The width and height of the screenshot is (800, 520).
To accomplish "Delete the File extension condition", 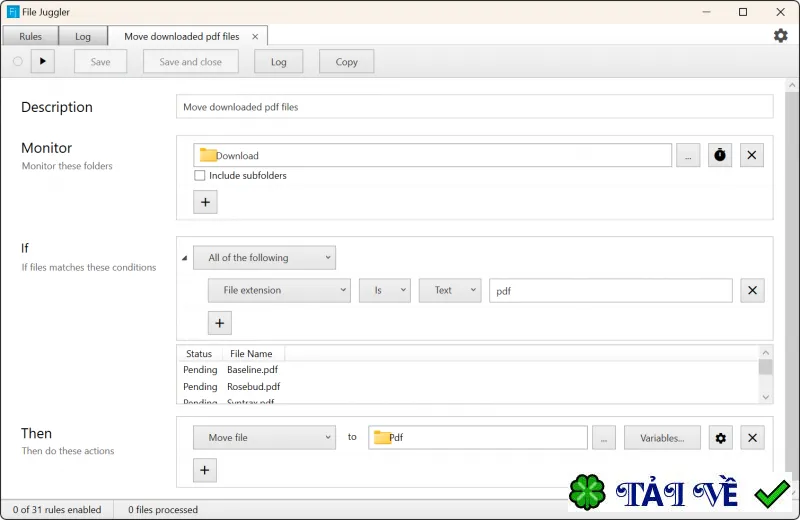I will [752, 290].
